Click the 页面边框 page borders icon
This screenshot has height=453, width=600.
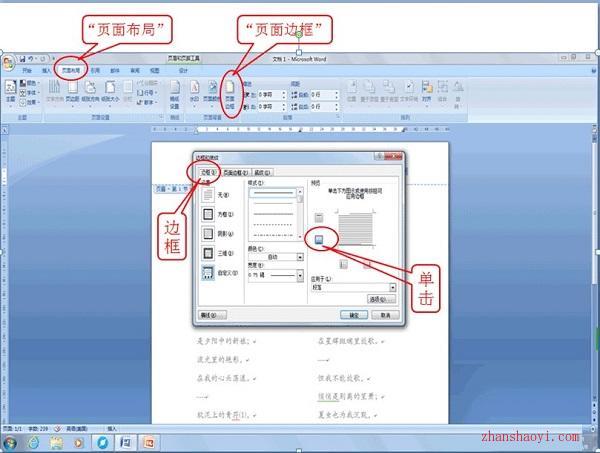tap(230, 94)
